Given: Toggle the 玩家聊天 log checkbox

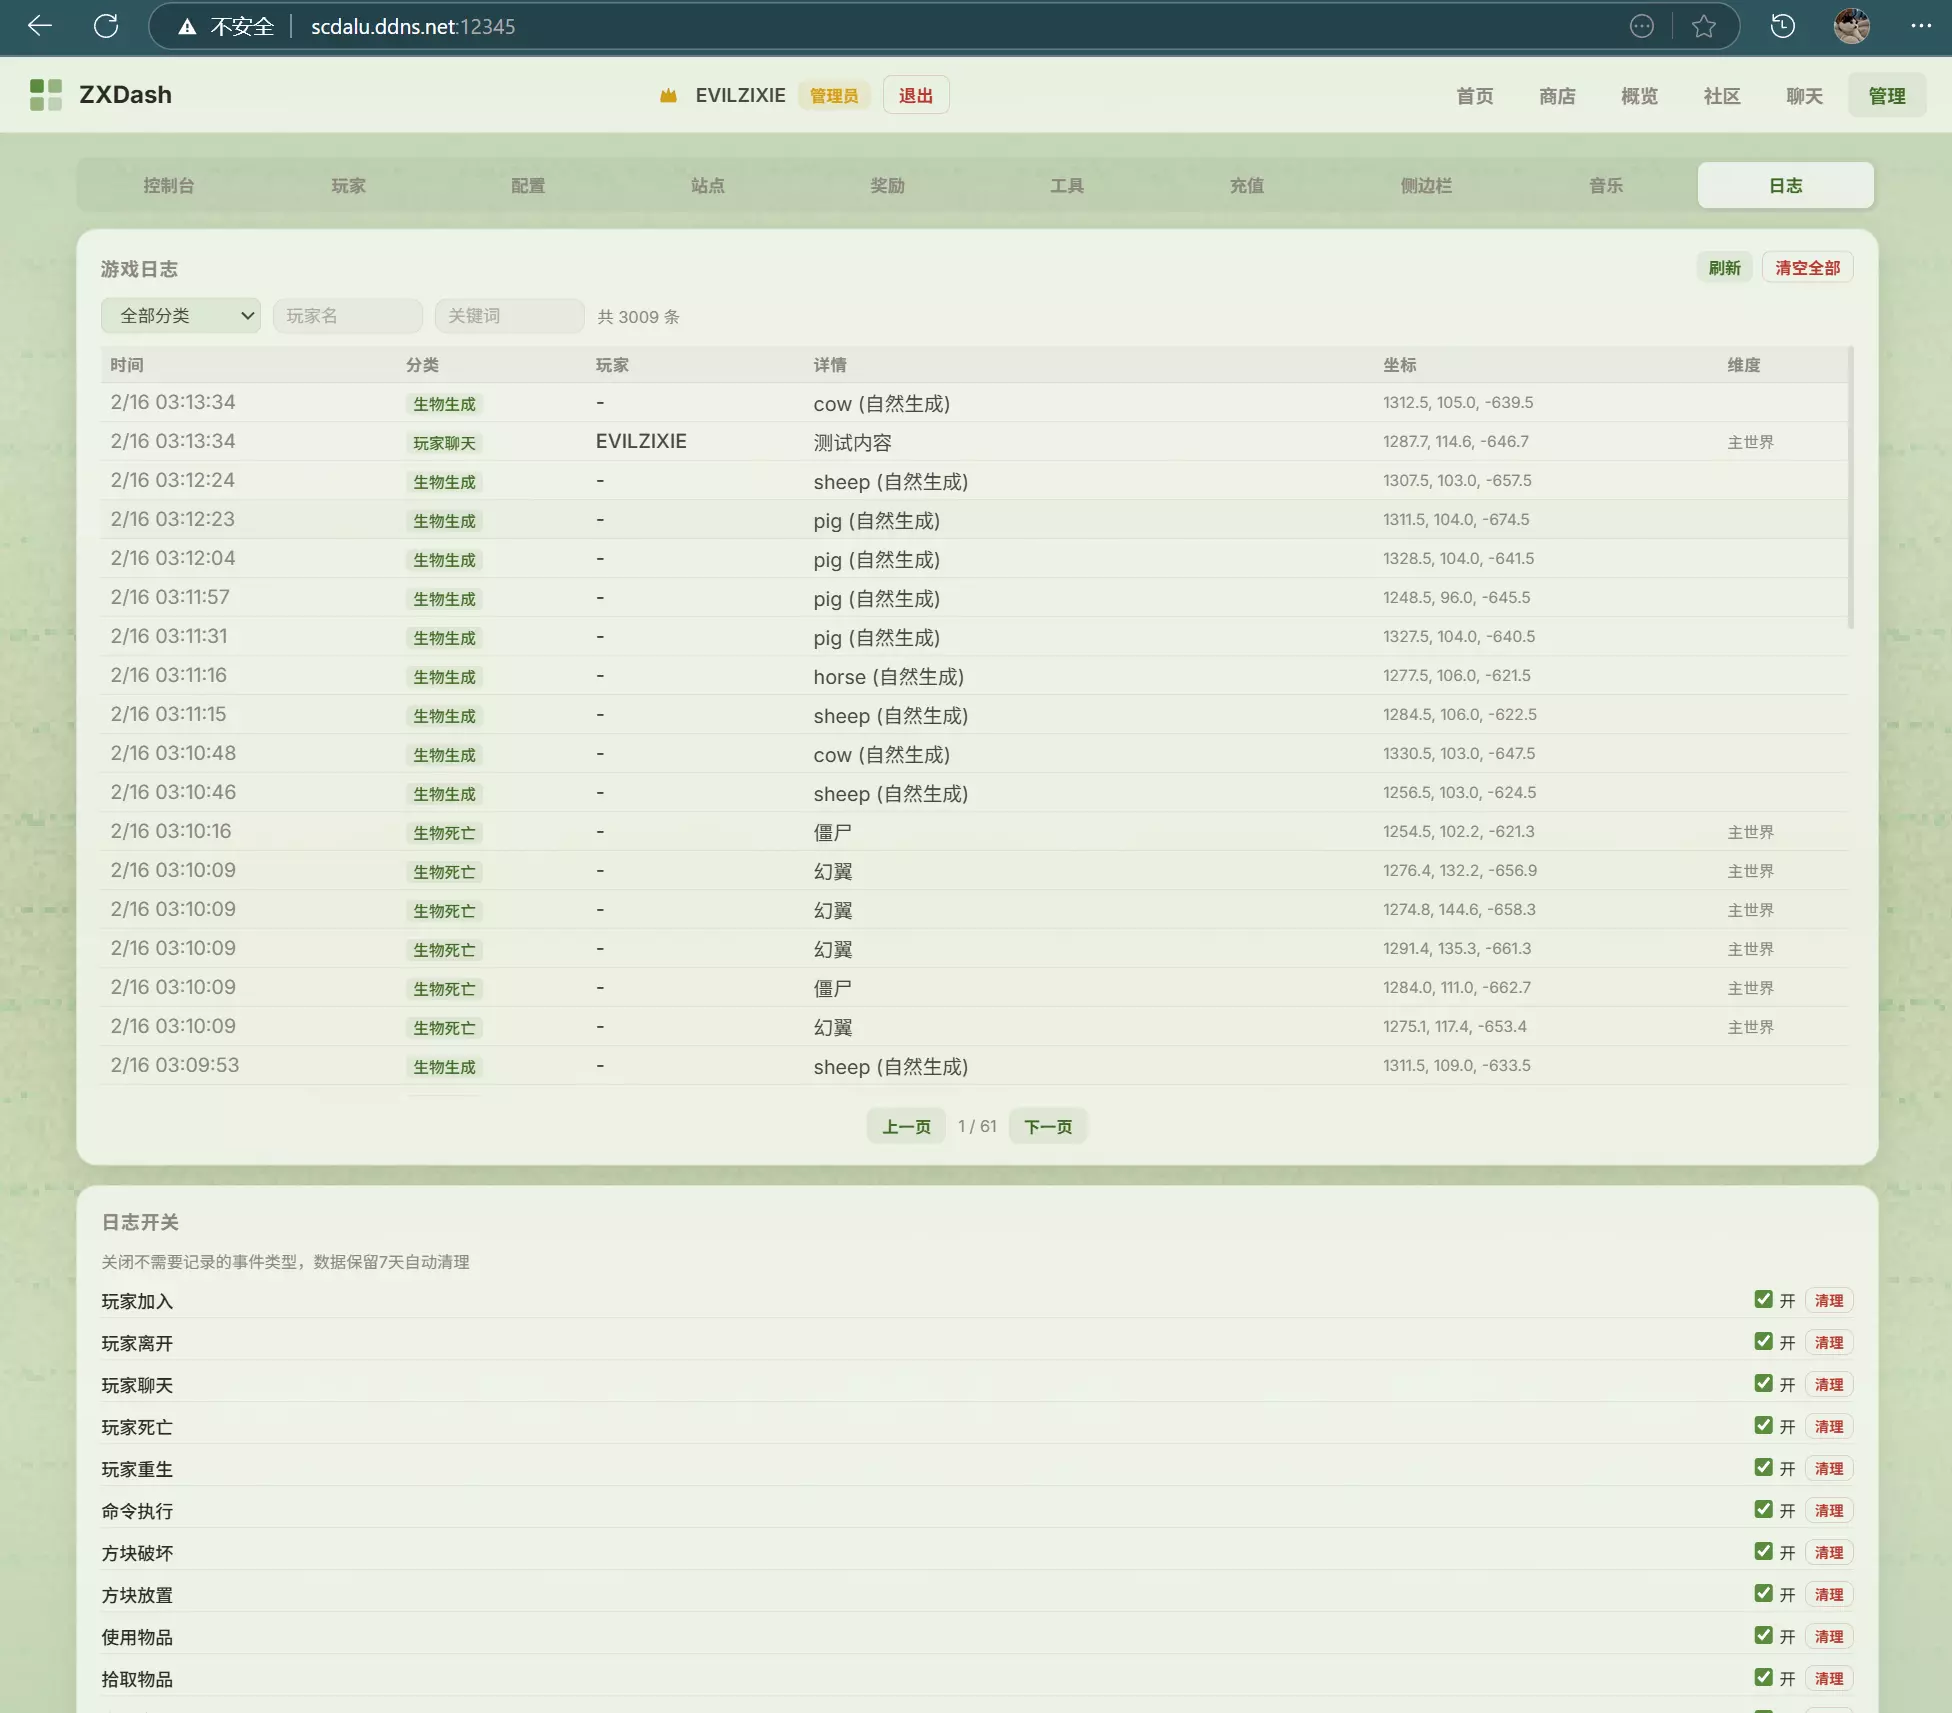Looking at the screenshot, I should click(x=1763, y=1383).
